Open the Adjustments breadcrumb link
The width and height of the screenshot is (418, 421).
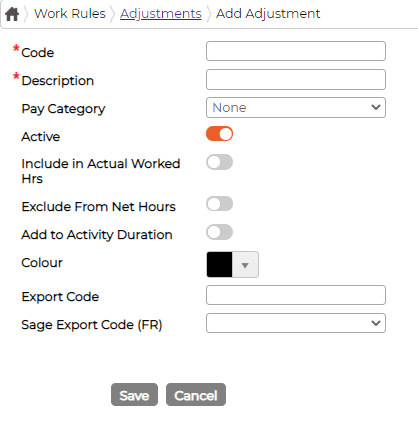[x=161, y=14]
